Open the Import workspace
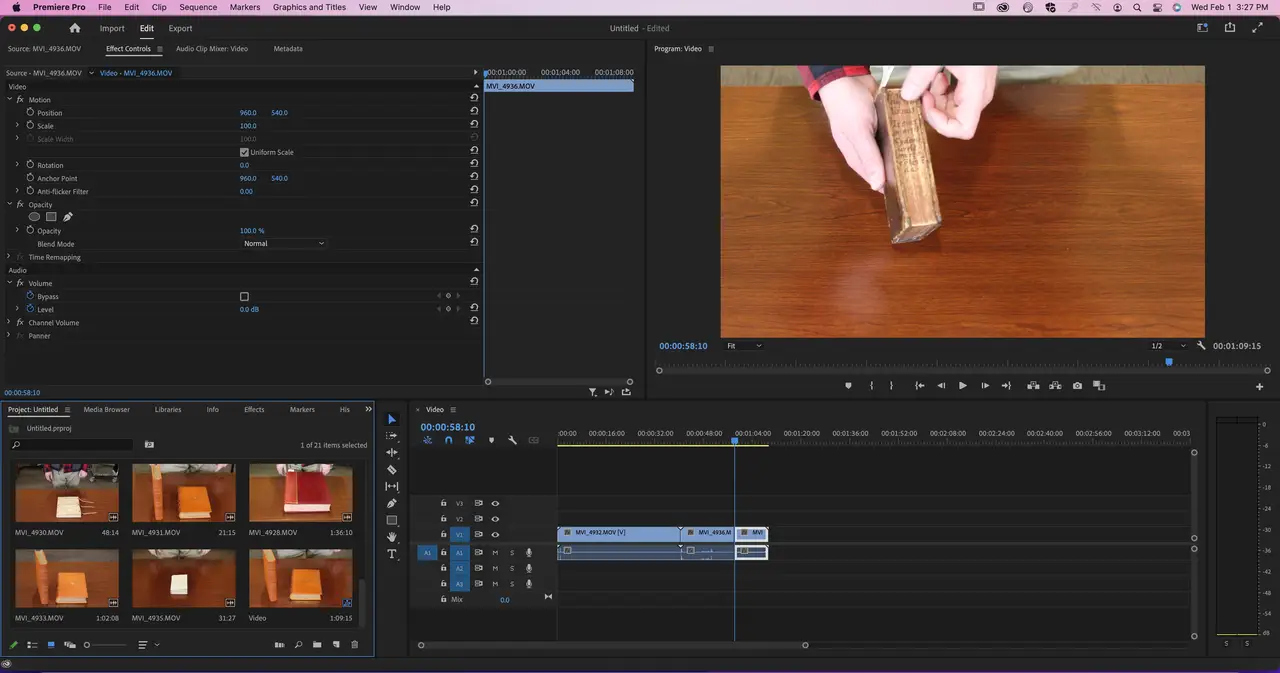The width and height of the screenshot is (1280, 673). tap(112, 28)
